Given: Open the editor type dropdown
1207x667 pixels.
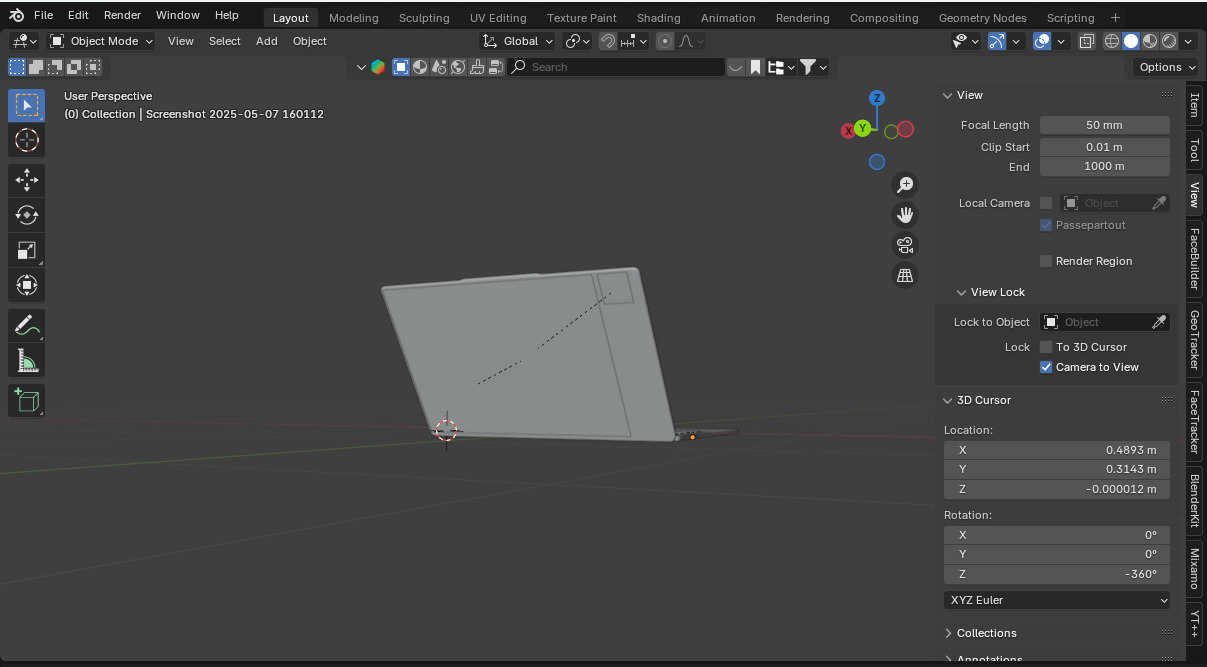Looking at the screenshot, I should 24,41.
